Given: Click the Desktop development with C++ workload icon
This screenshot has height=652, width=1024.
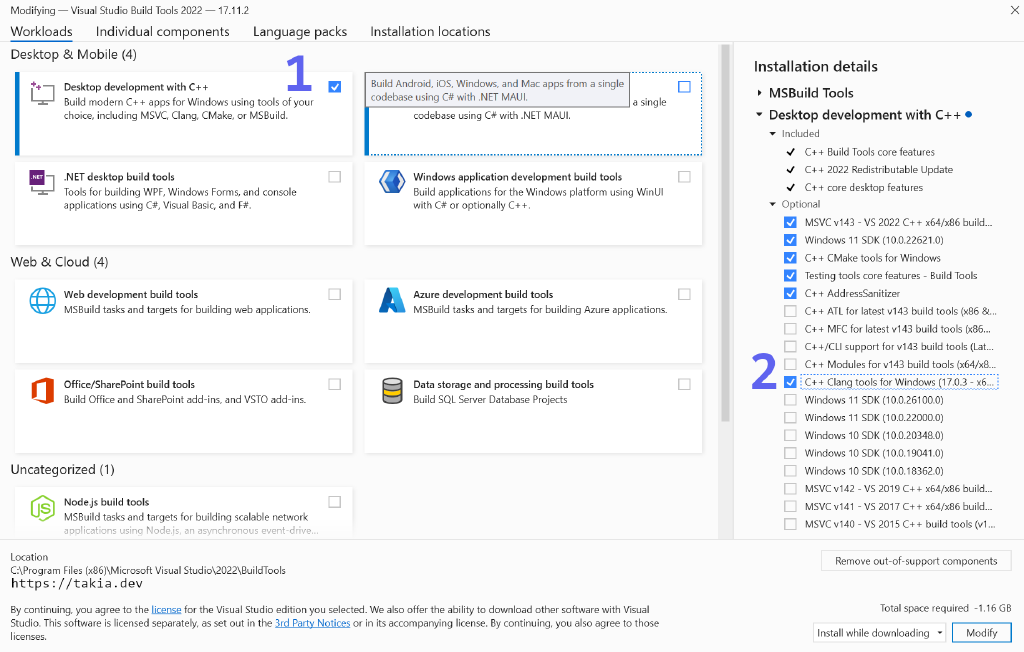Looking at the screenshot, I should (x=42, y=93).
